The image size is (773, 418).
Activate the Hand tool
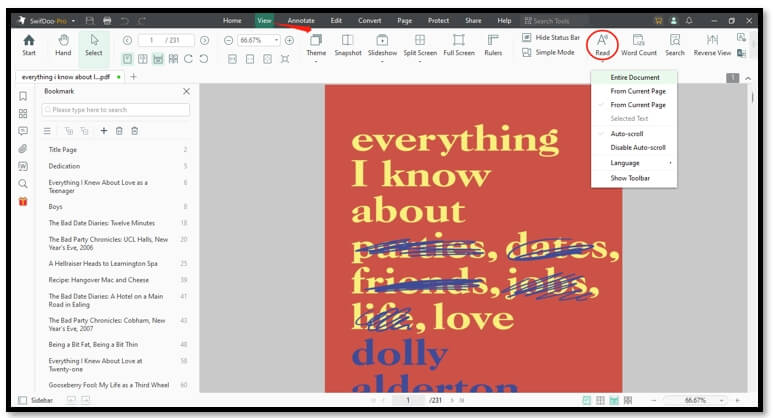tap(63, 44)
